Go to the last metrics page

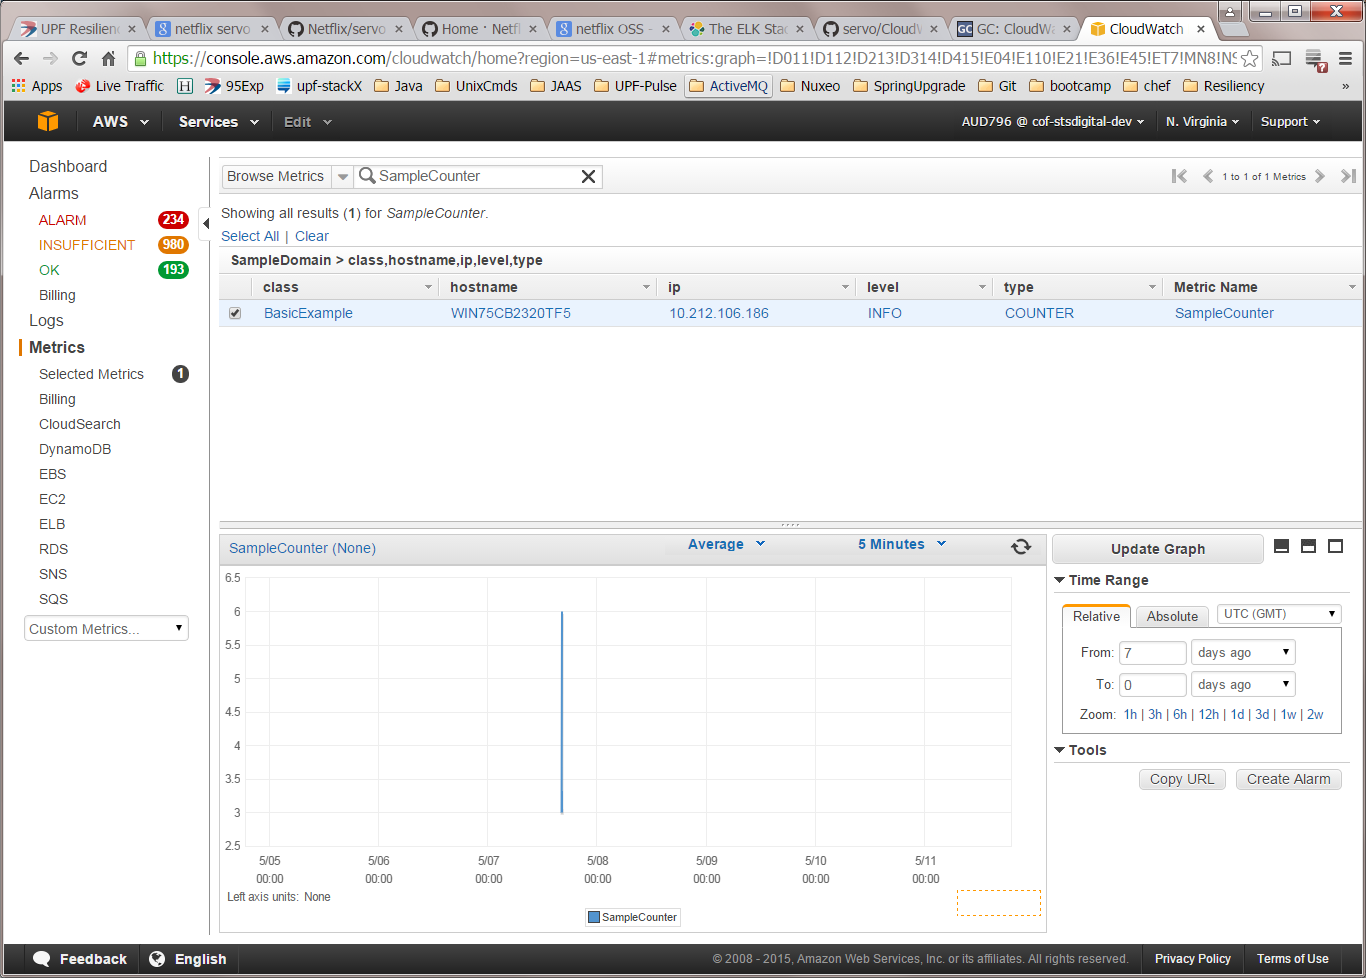tap(1348, 176)
